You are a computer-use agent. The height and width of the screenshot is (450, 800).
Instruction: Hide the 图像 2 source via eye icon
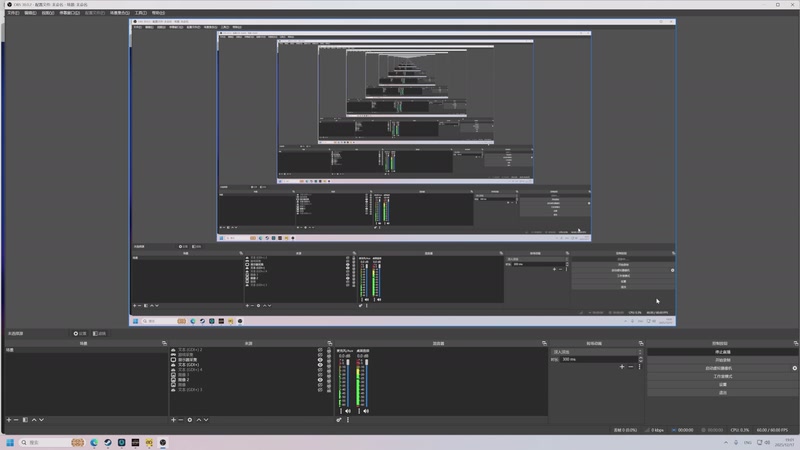320,380
